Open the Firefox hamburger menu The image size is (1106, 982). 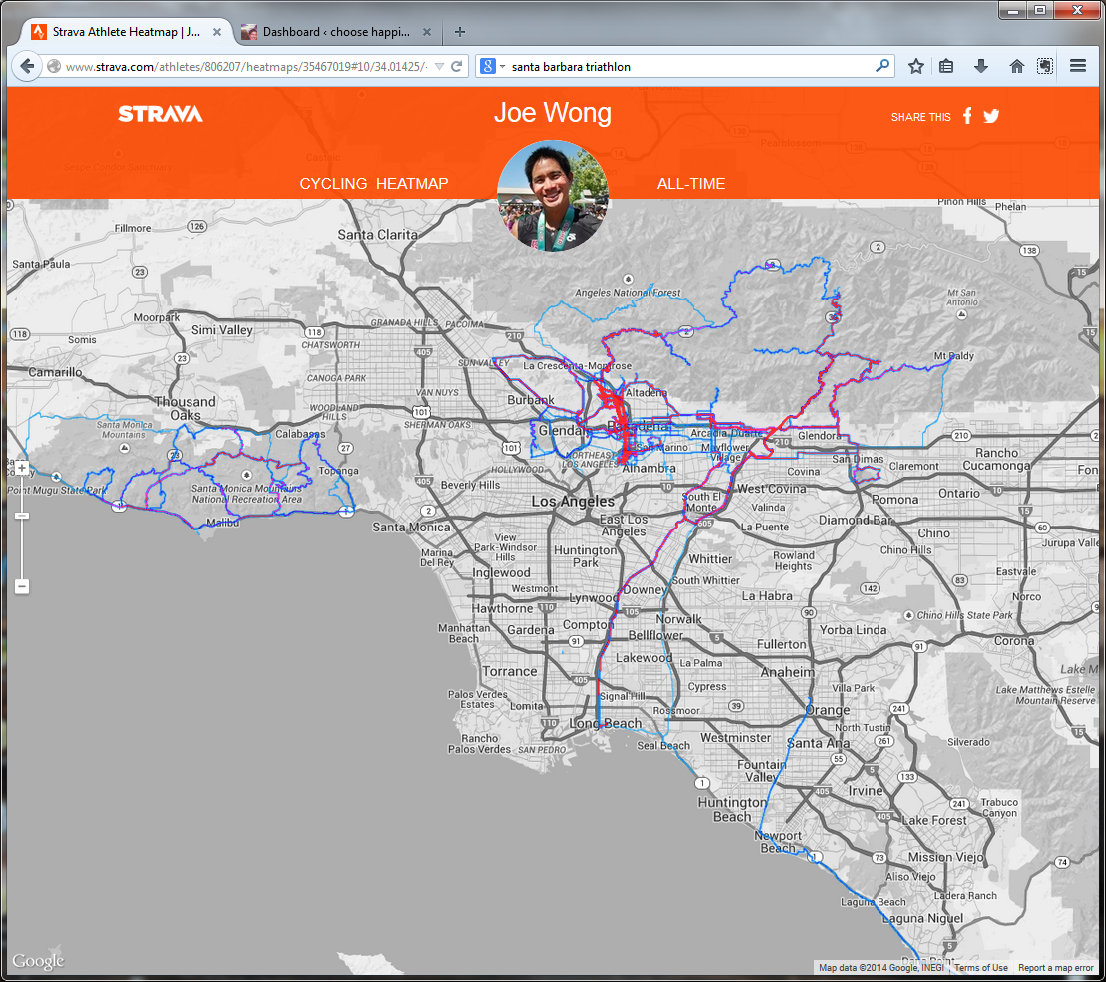click(1078, 67)
